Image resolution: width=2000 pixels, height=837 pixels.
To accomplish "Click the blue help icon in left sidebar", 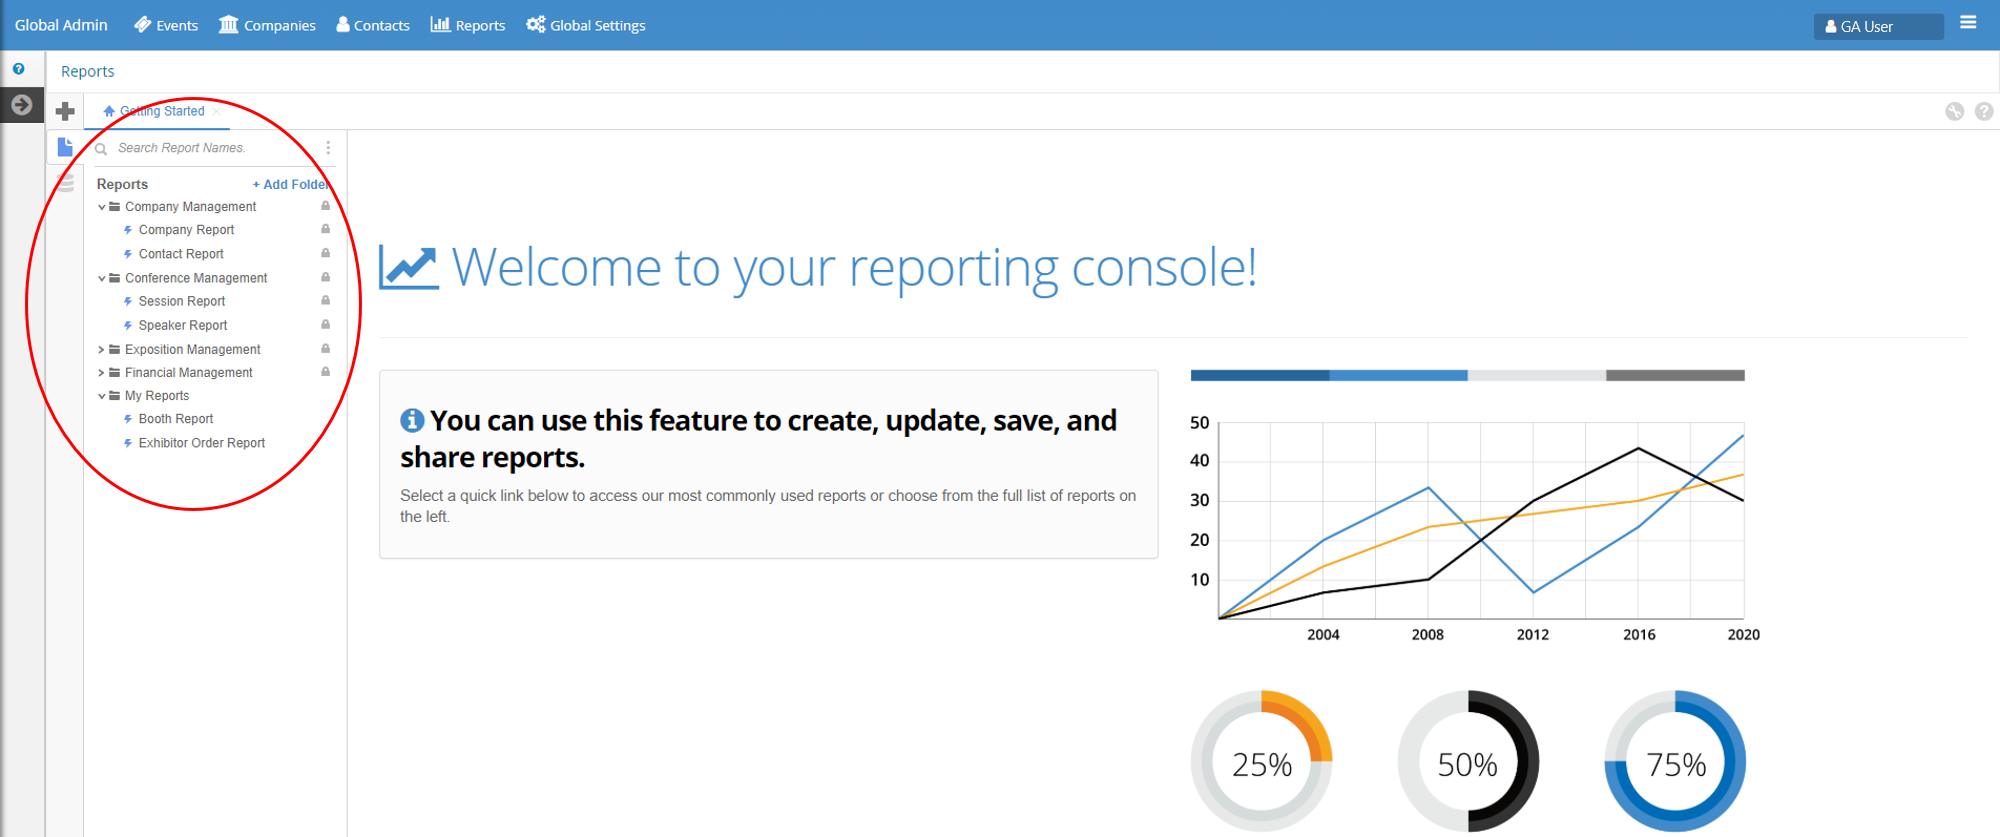I will [x=19, y=69].
